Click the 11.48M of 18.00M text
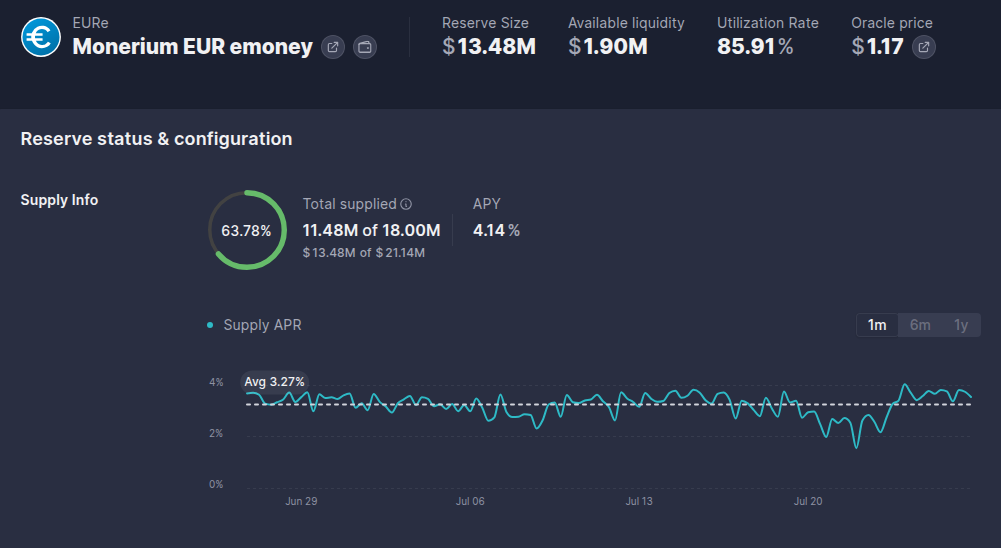1001x548 pixels. [x=372, y=231]
